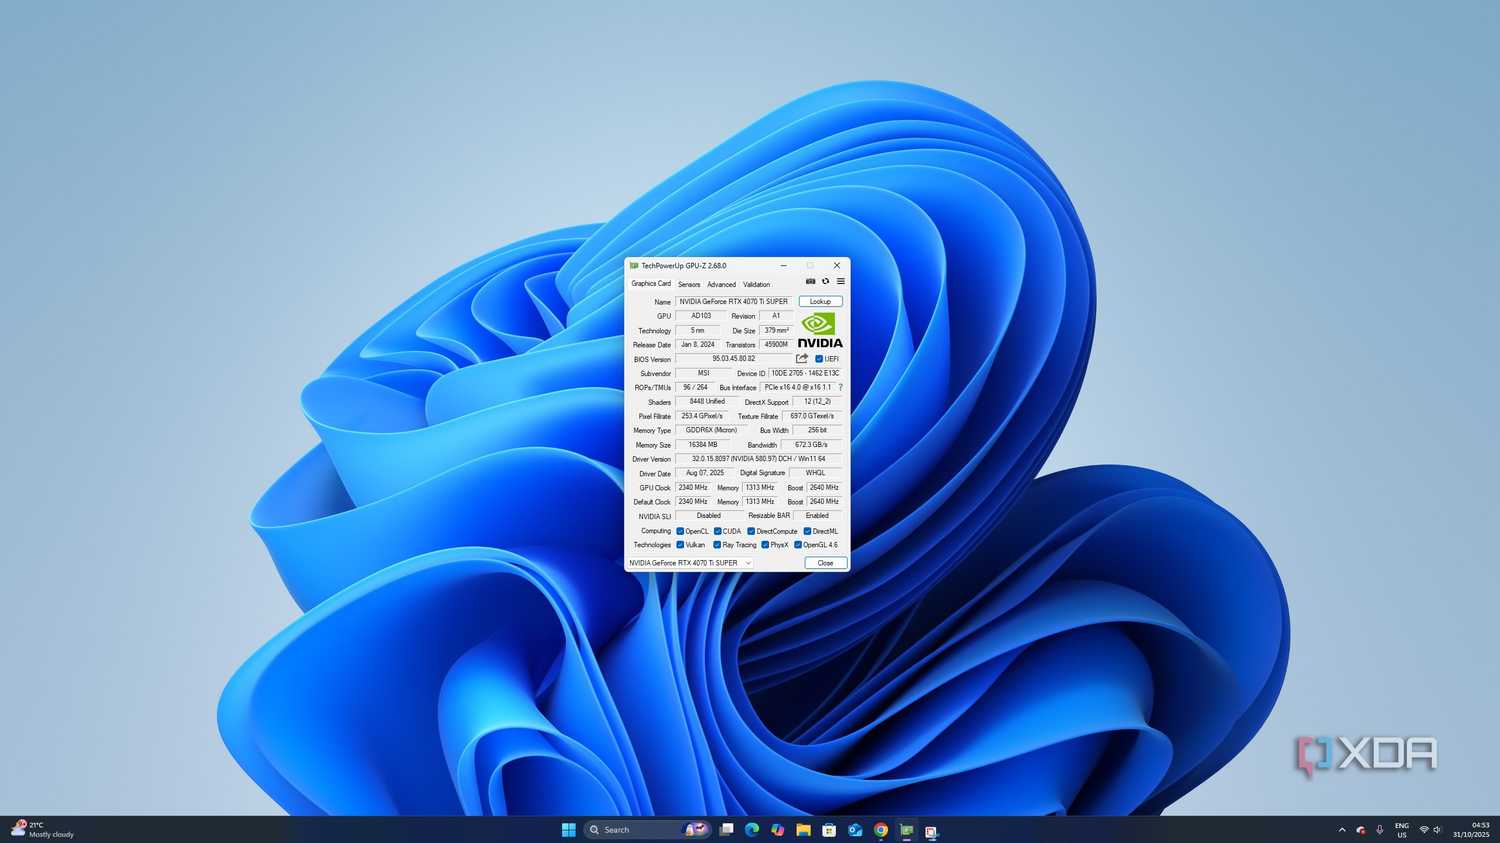Open Google Chrome from the taskbar
The image size is (1500, 843).
pyautogui.click(x=881, y=829)
